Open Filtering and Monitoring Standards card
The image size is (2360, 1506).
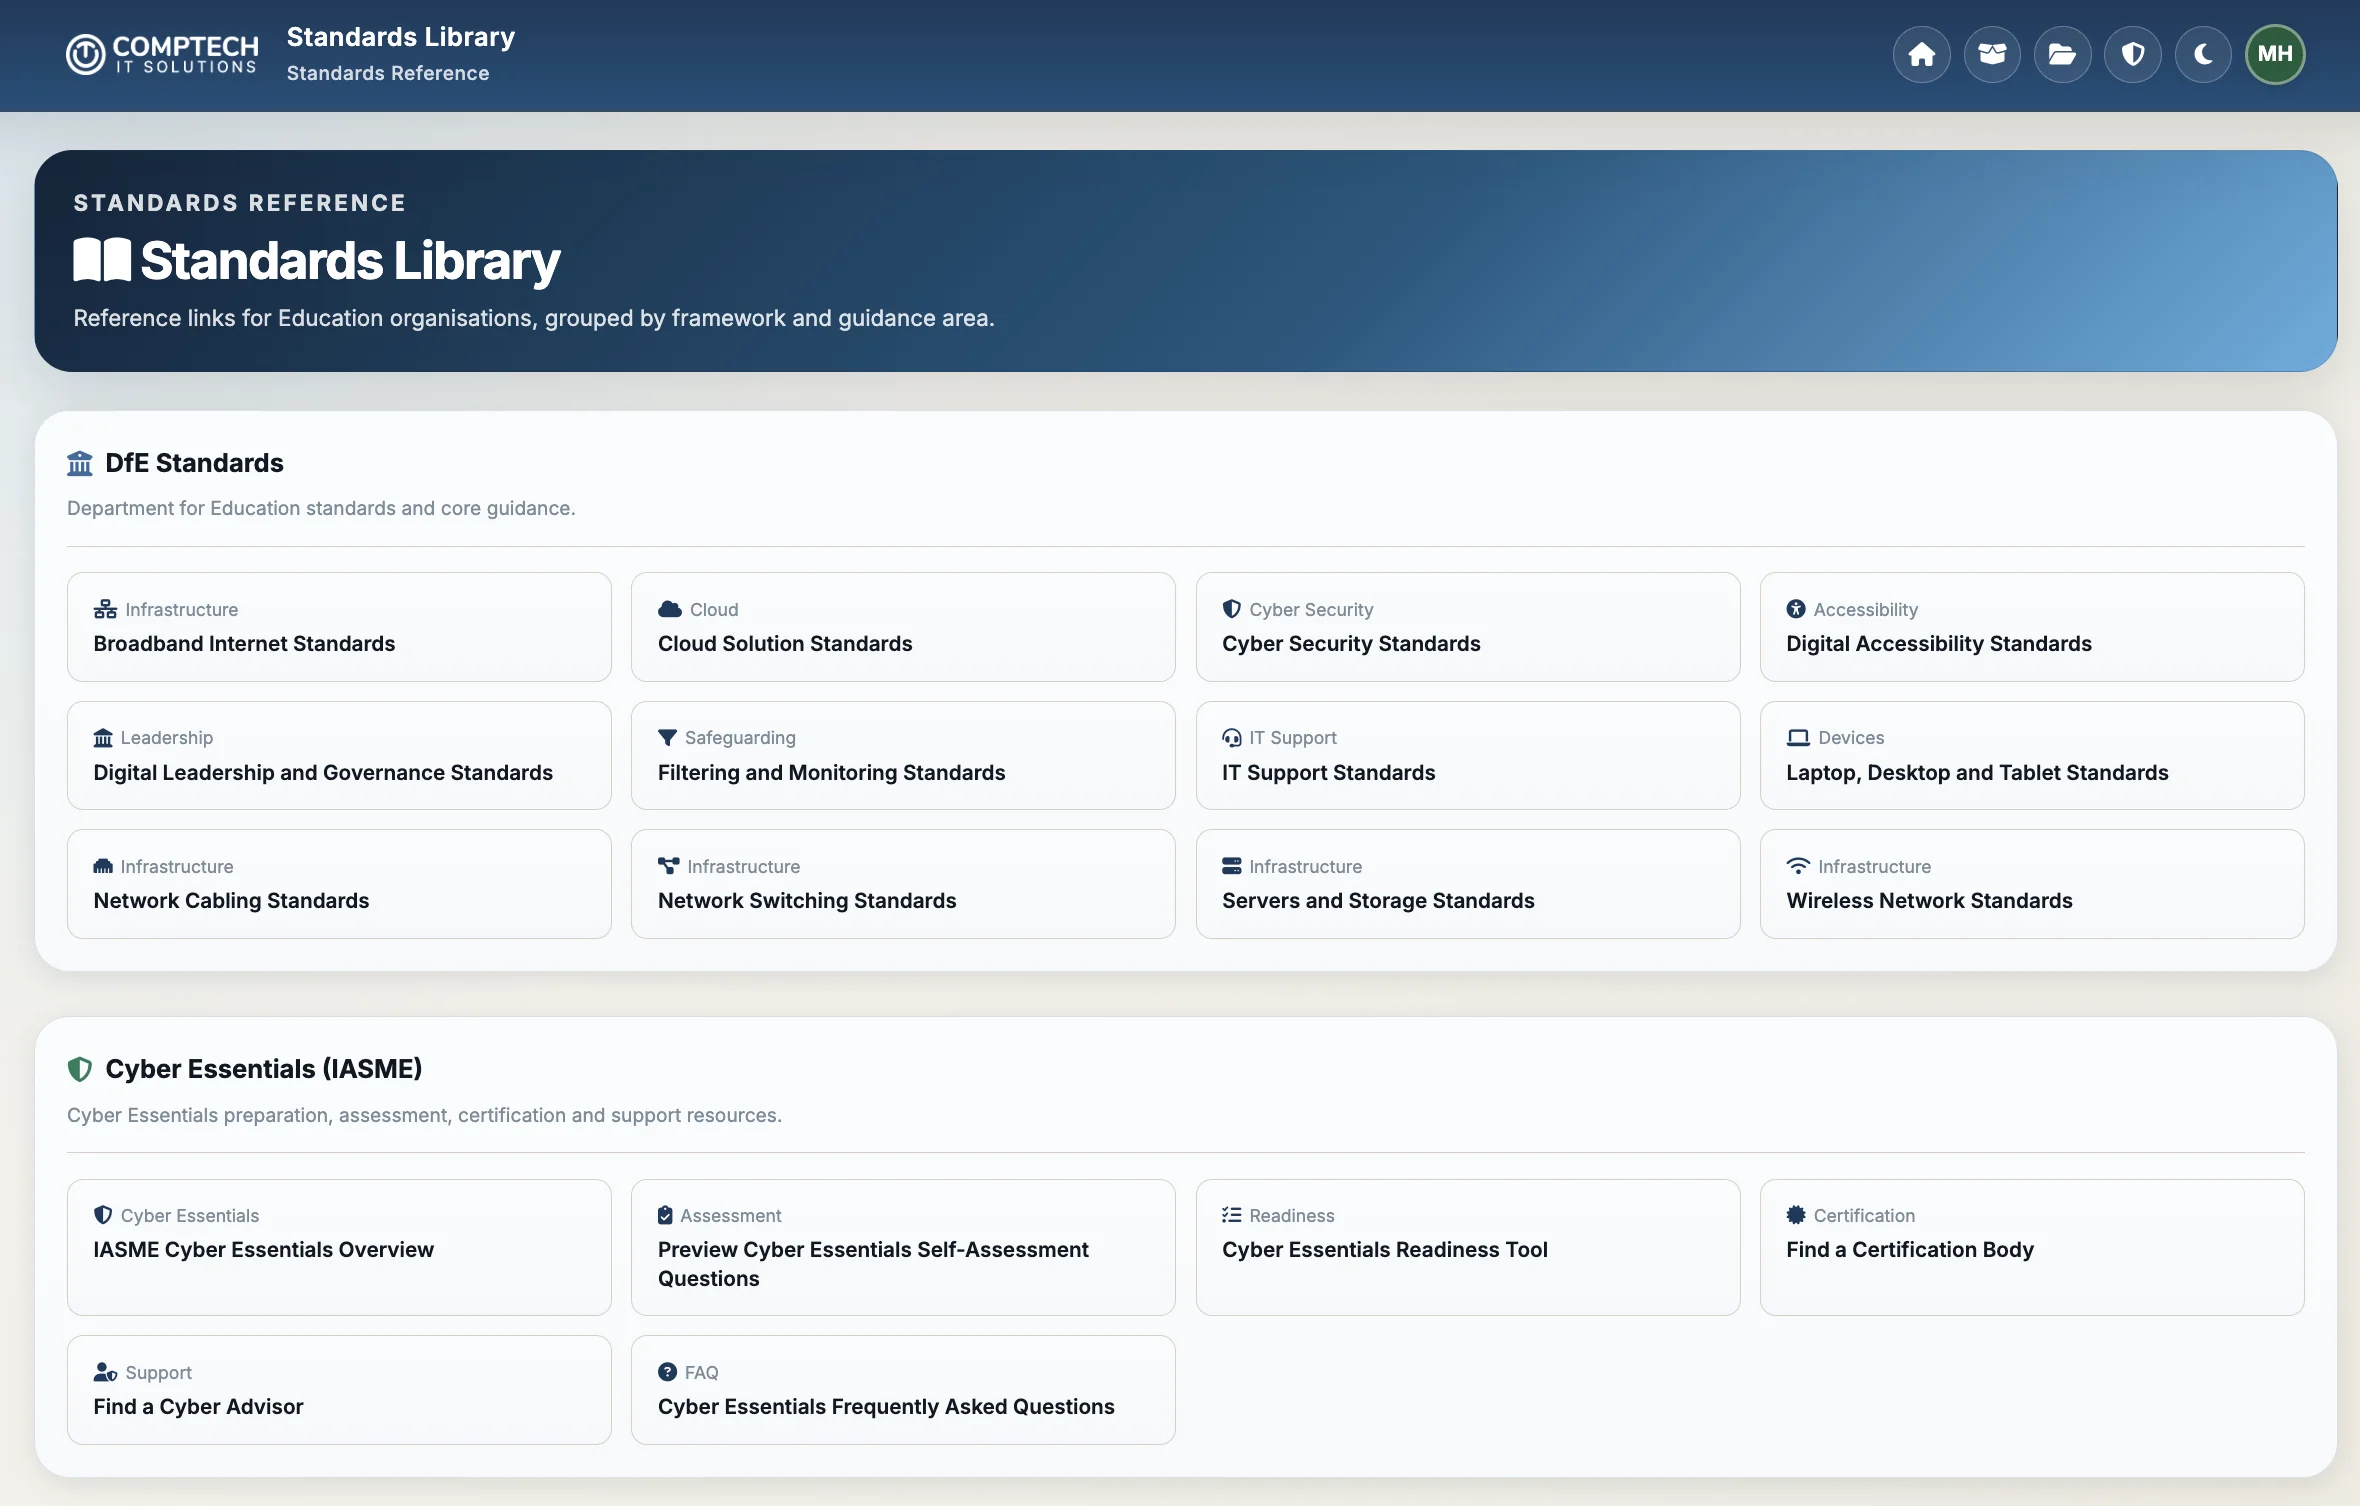click(x=903, y=755)
